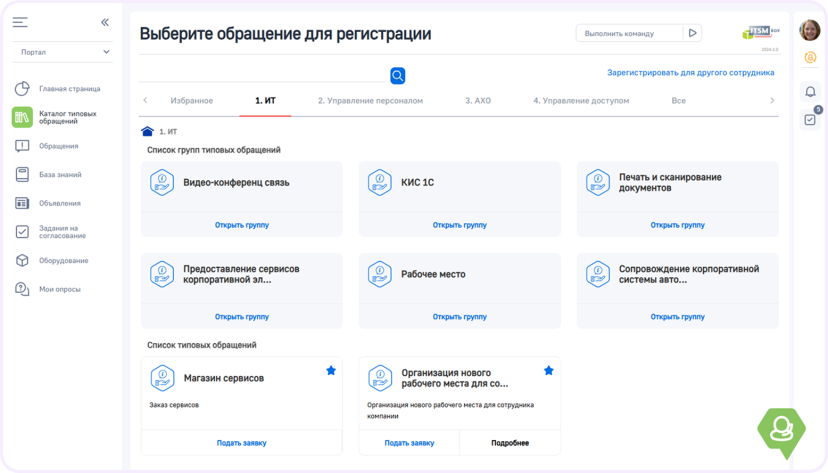This screenshot has width=828, height=473.
Task: Click Сопровождение корпоративной системы icon
Action: click(598, 275)
